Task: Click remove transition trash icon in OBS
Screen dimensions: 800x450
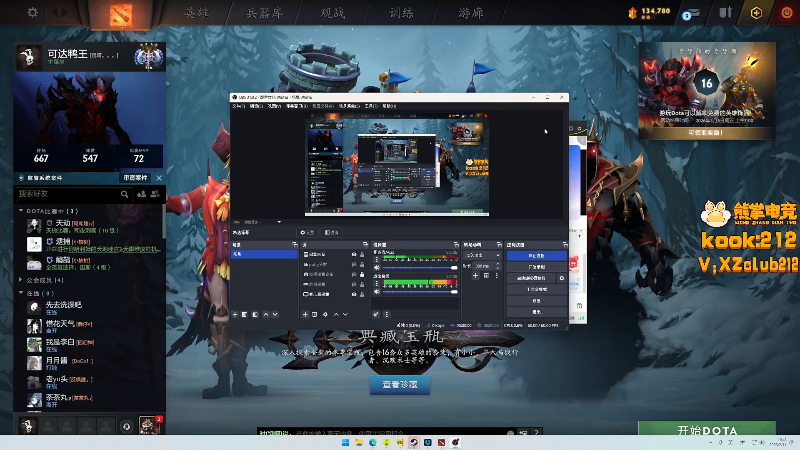Action: (486, 276)
